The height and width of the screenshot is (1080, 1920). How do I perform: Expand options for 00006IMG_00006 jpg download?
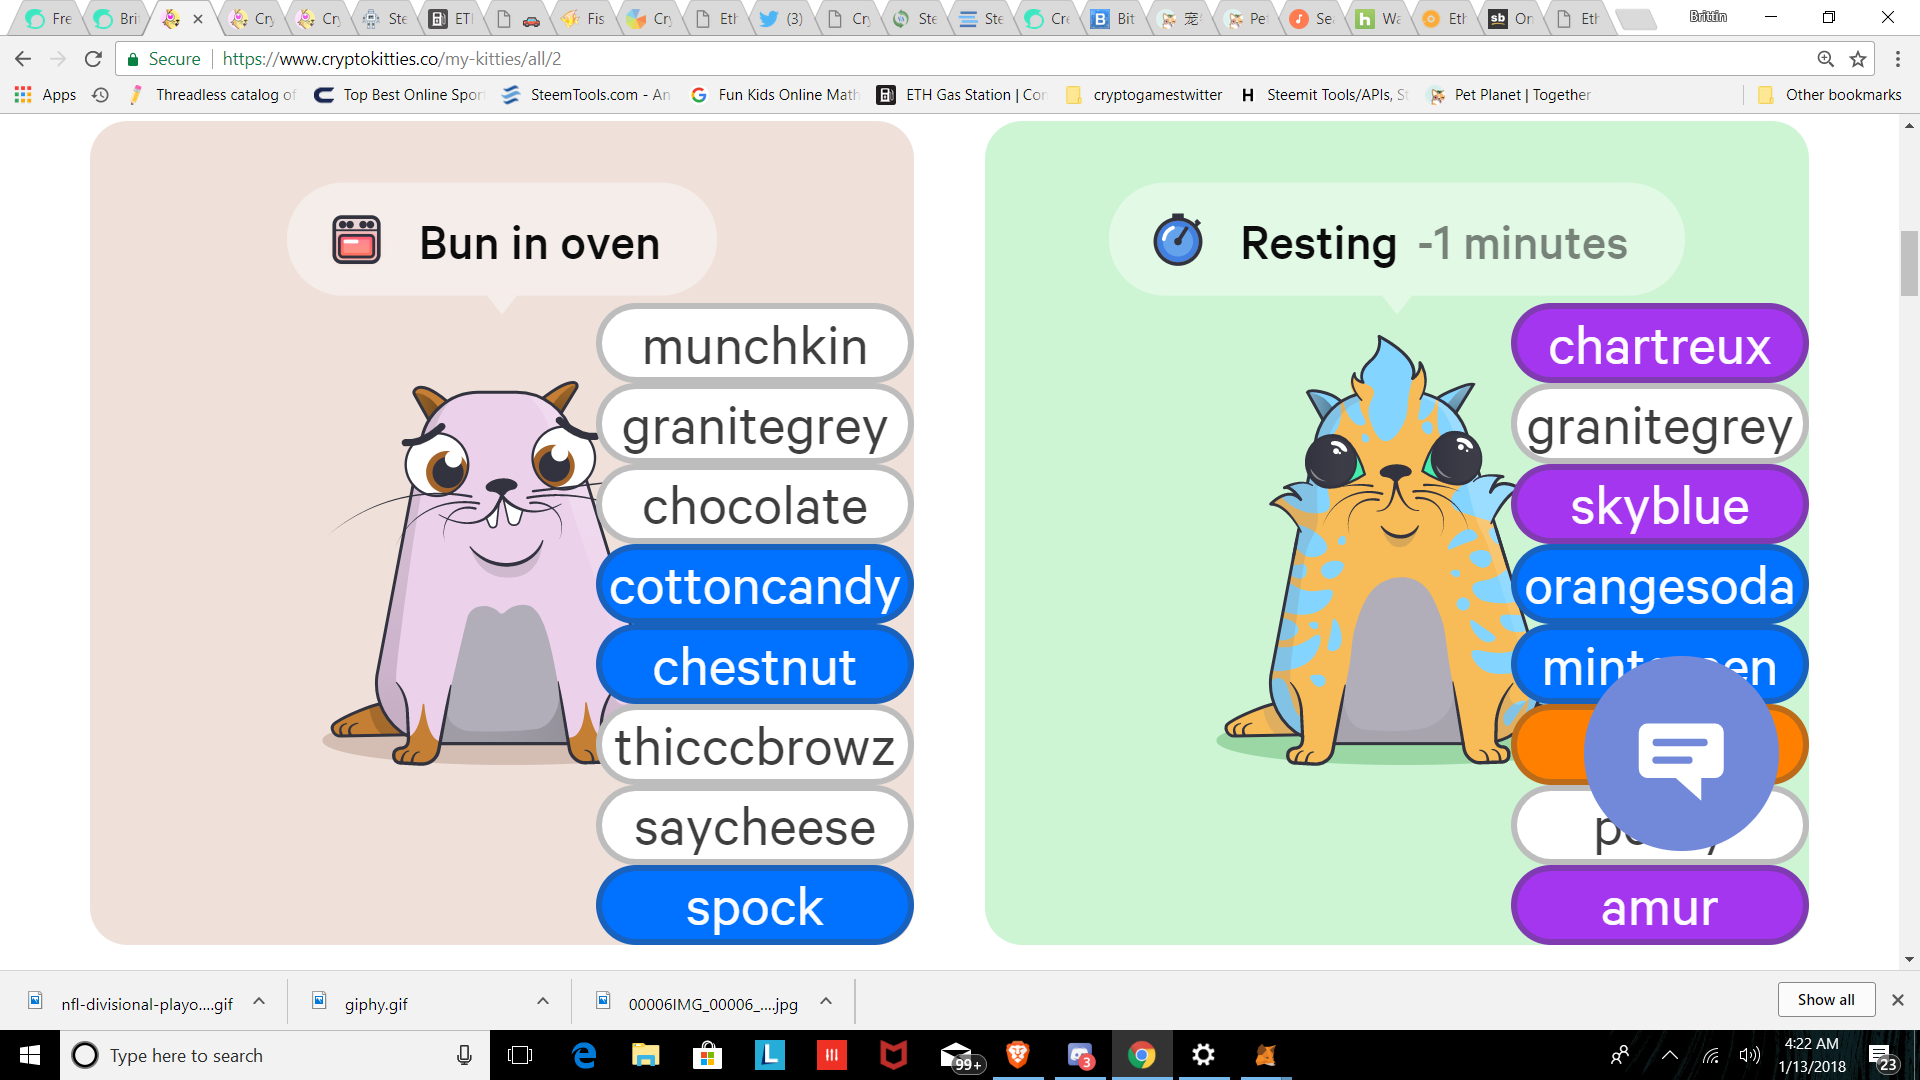[x=826, y=1001]
